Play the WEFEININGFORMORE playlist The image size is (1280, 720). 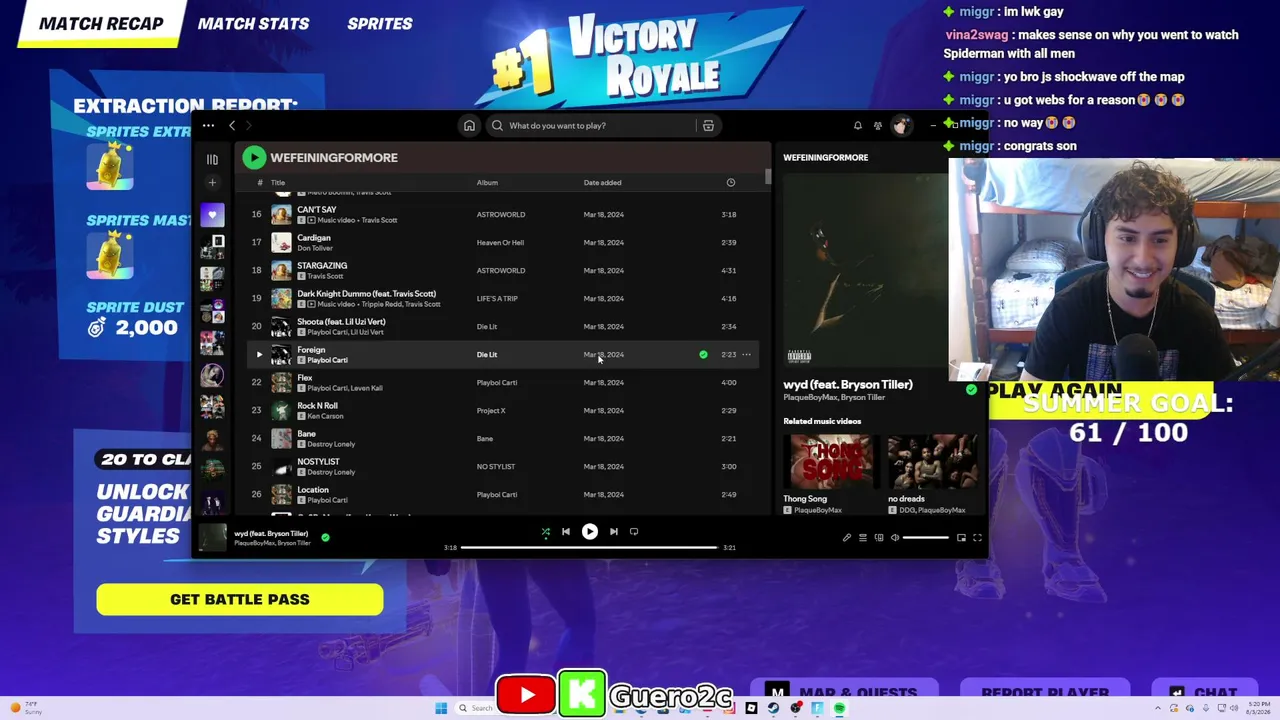click(254, 157)
